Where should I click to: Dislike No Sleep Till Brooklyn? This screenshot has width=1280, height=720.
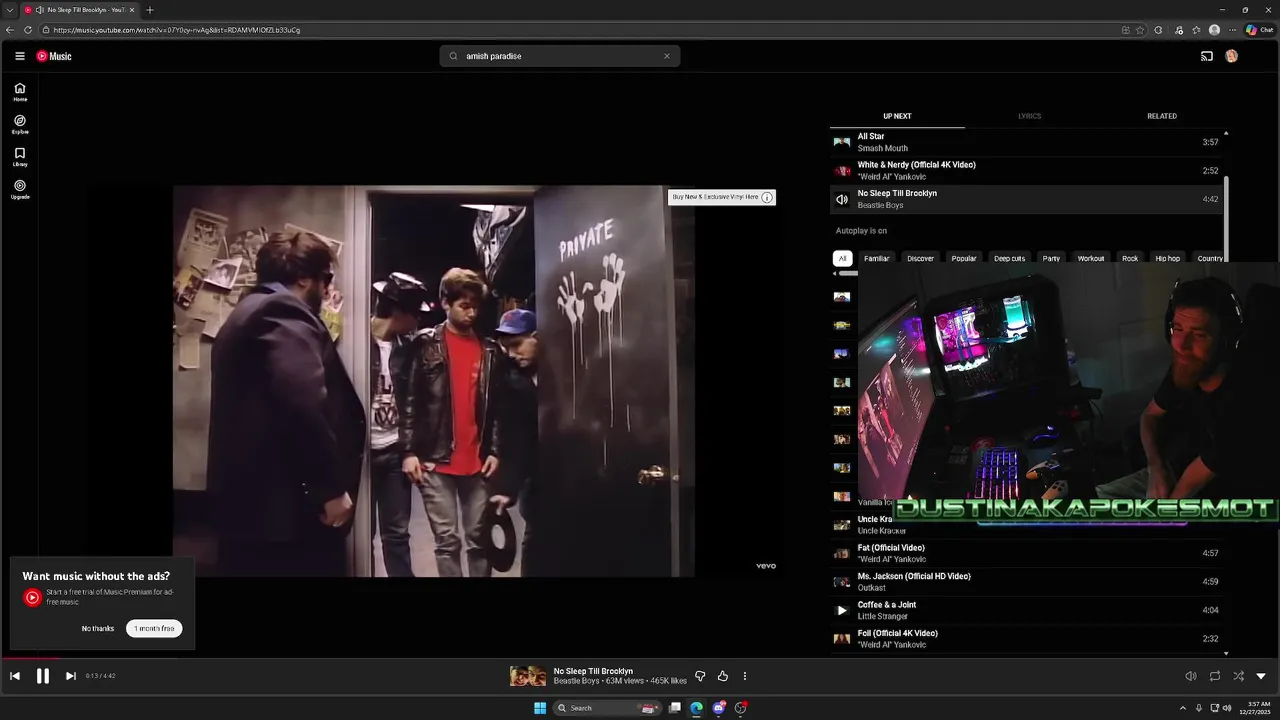700,676
